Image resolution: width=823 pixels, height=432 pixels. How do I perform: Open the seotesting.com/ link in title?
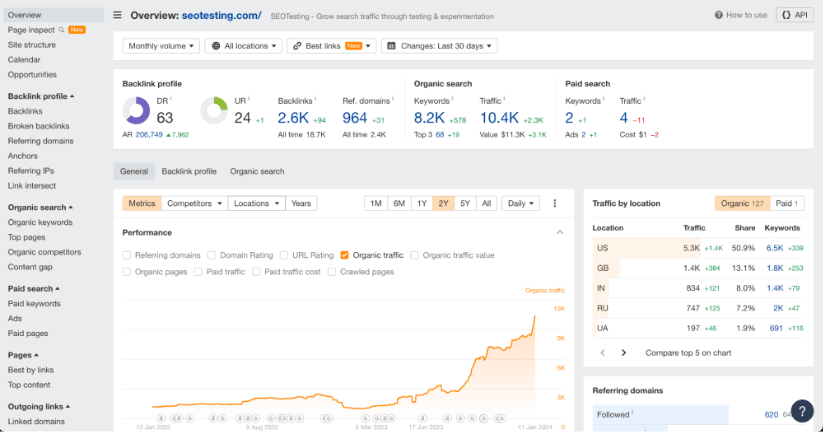coord(223,15)
